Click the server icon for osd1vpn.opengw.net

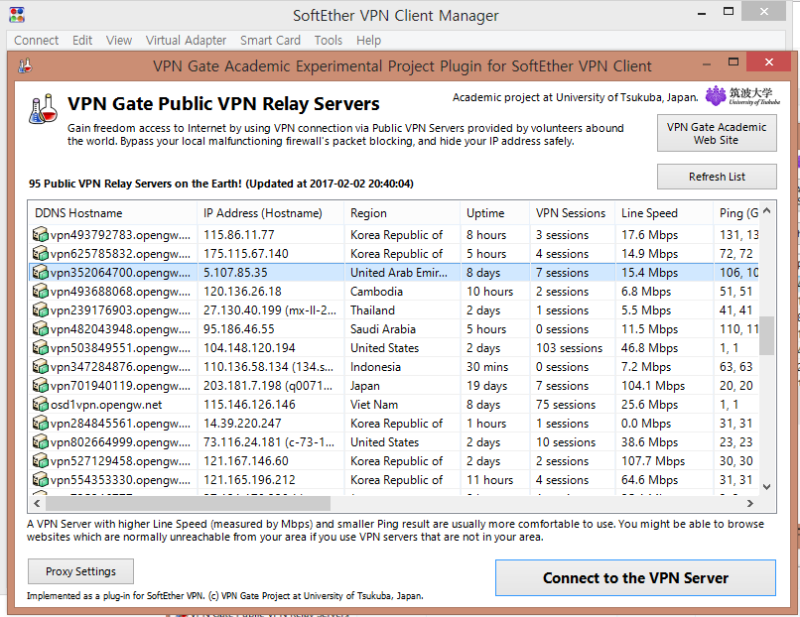point(40,405)
